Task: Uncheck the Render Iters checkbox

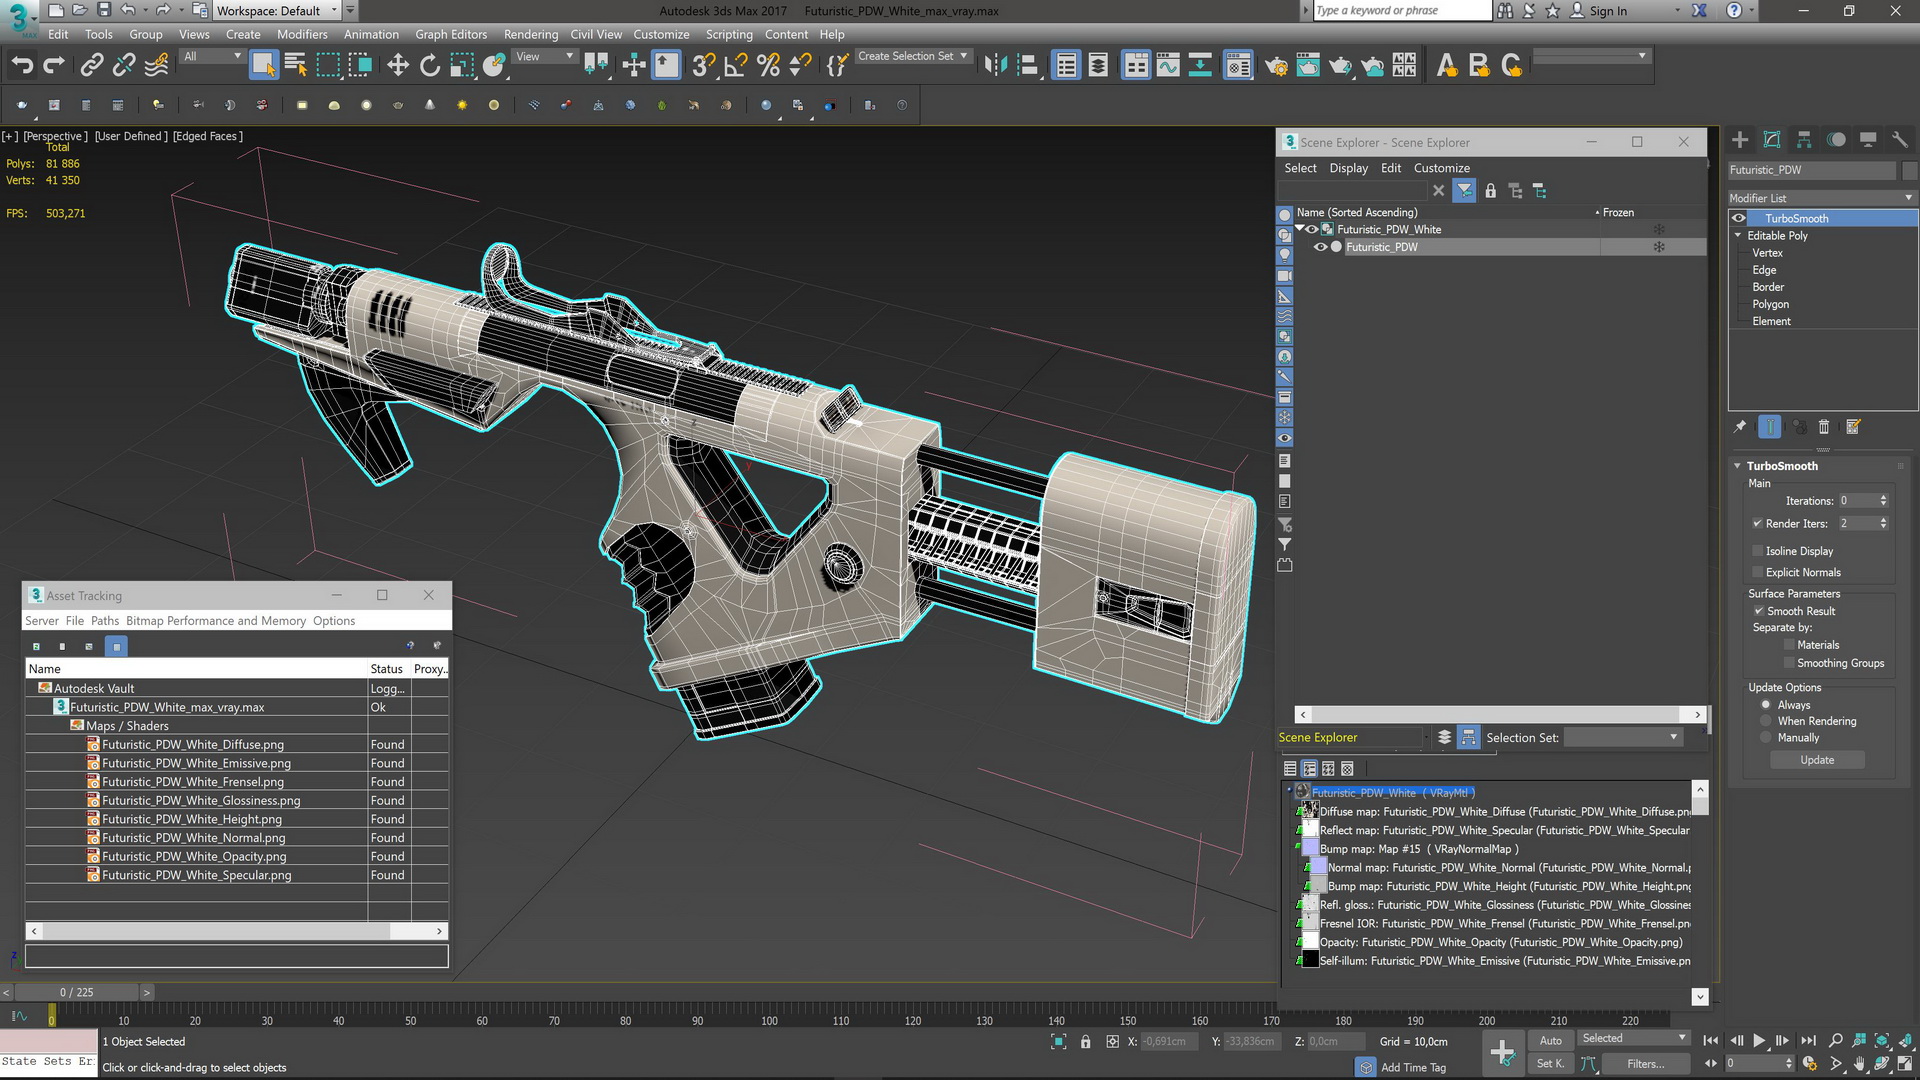Action: pyautogui.click(x=1757, y=523)
